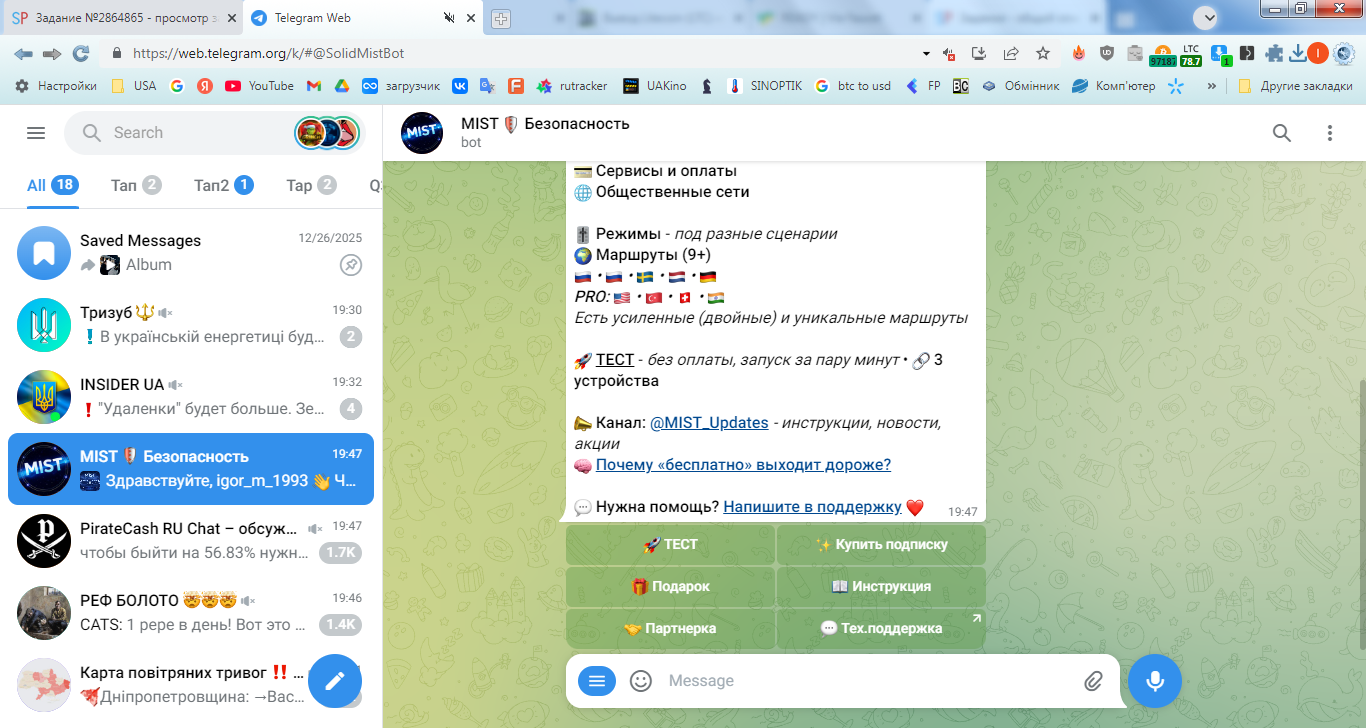Click the underlined ТЕСТ link in the message
Screen dimensions: 1366x728
(x=615, y=360)
